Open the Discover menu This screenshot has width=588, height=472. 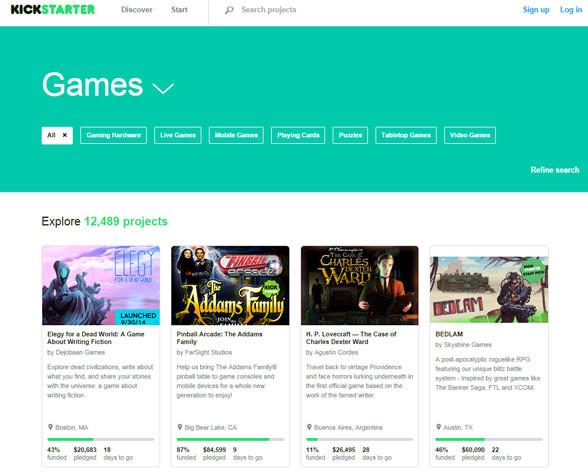point(136,10)
